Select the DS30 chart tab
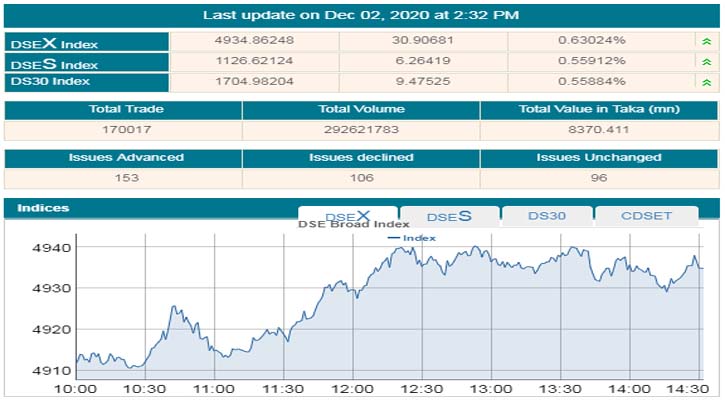Viewport: 725px width, 400px height. click(x=547, y=216)
